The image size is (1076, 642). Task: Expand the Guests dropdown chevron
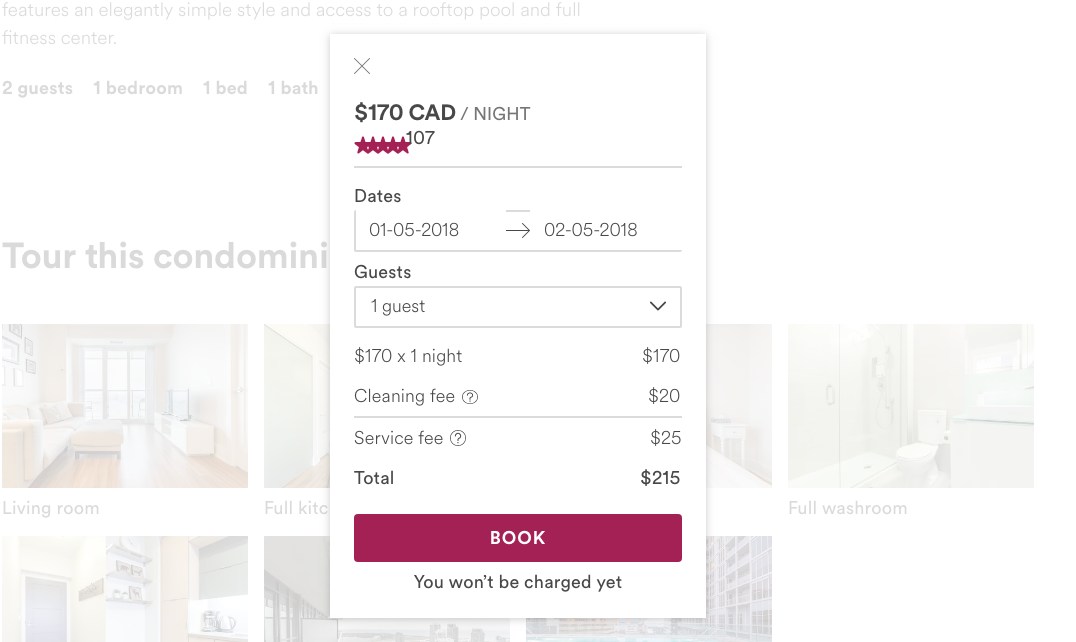pos(657,306)
